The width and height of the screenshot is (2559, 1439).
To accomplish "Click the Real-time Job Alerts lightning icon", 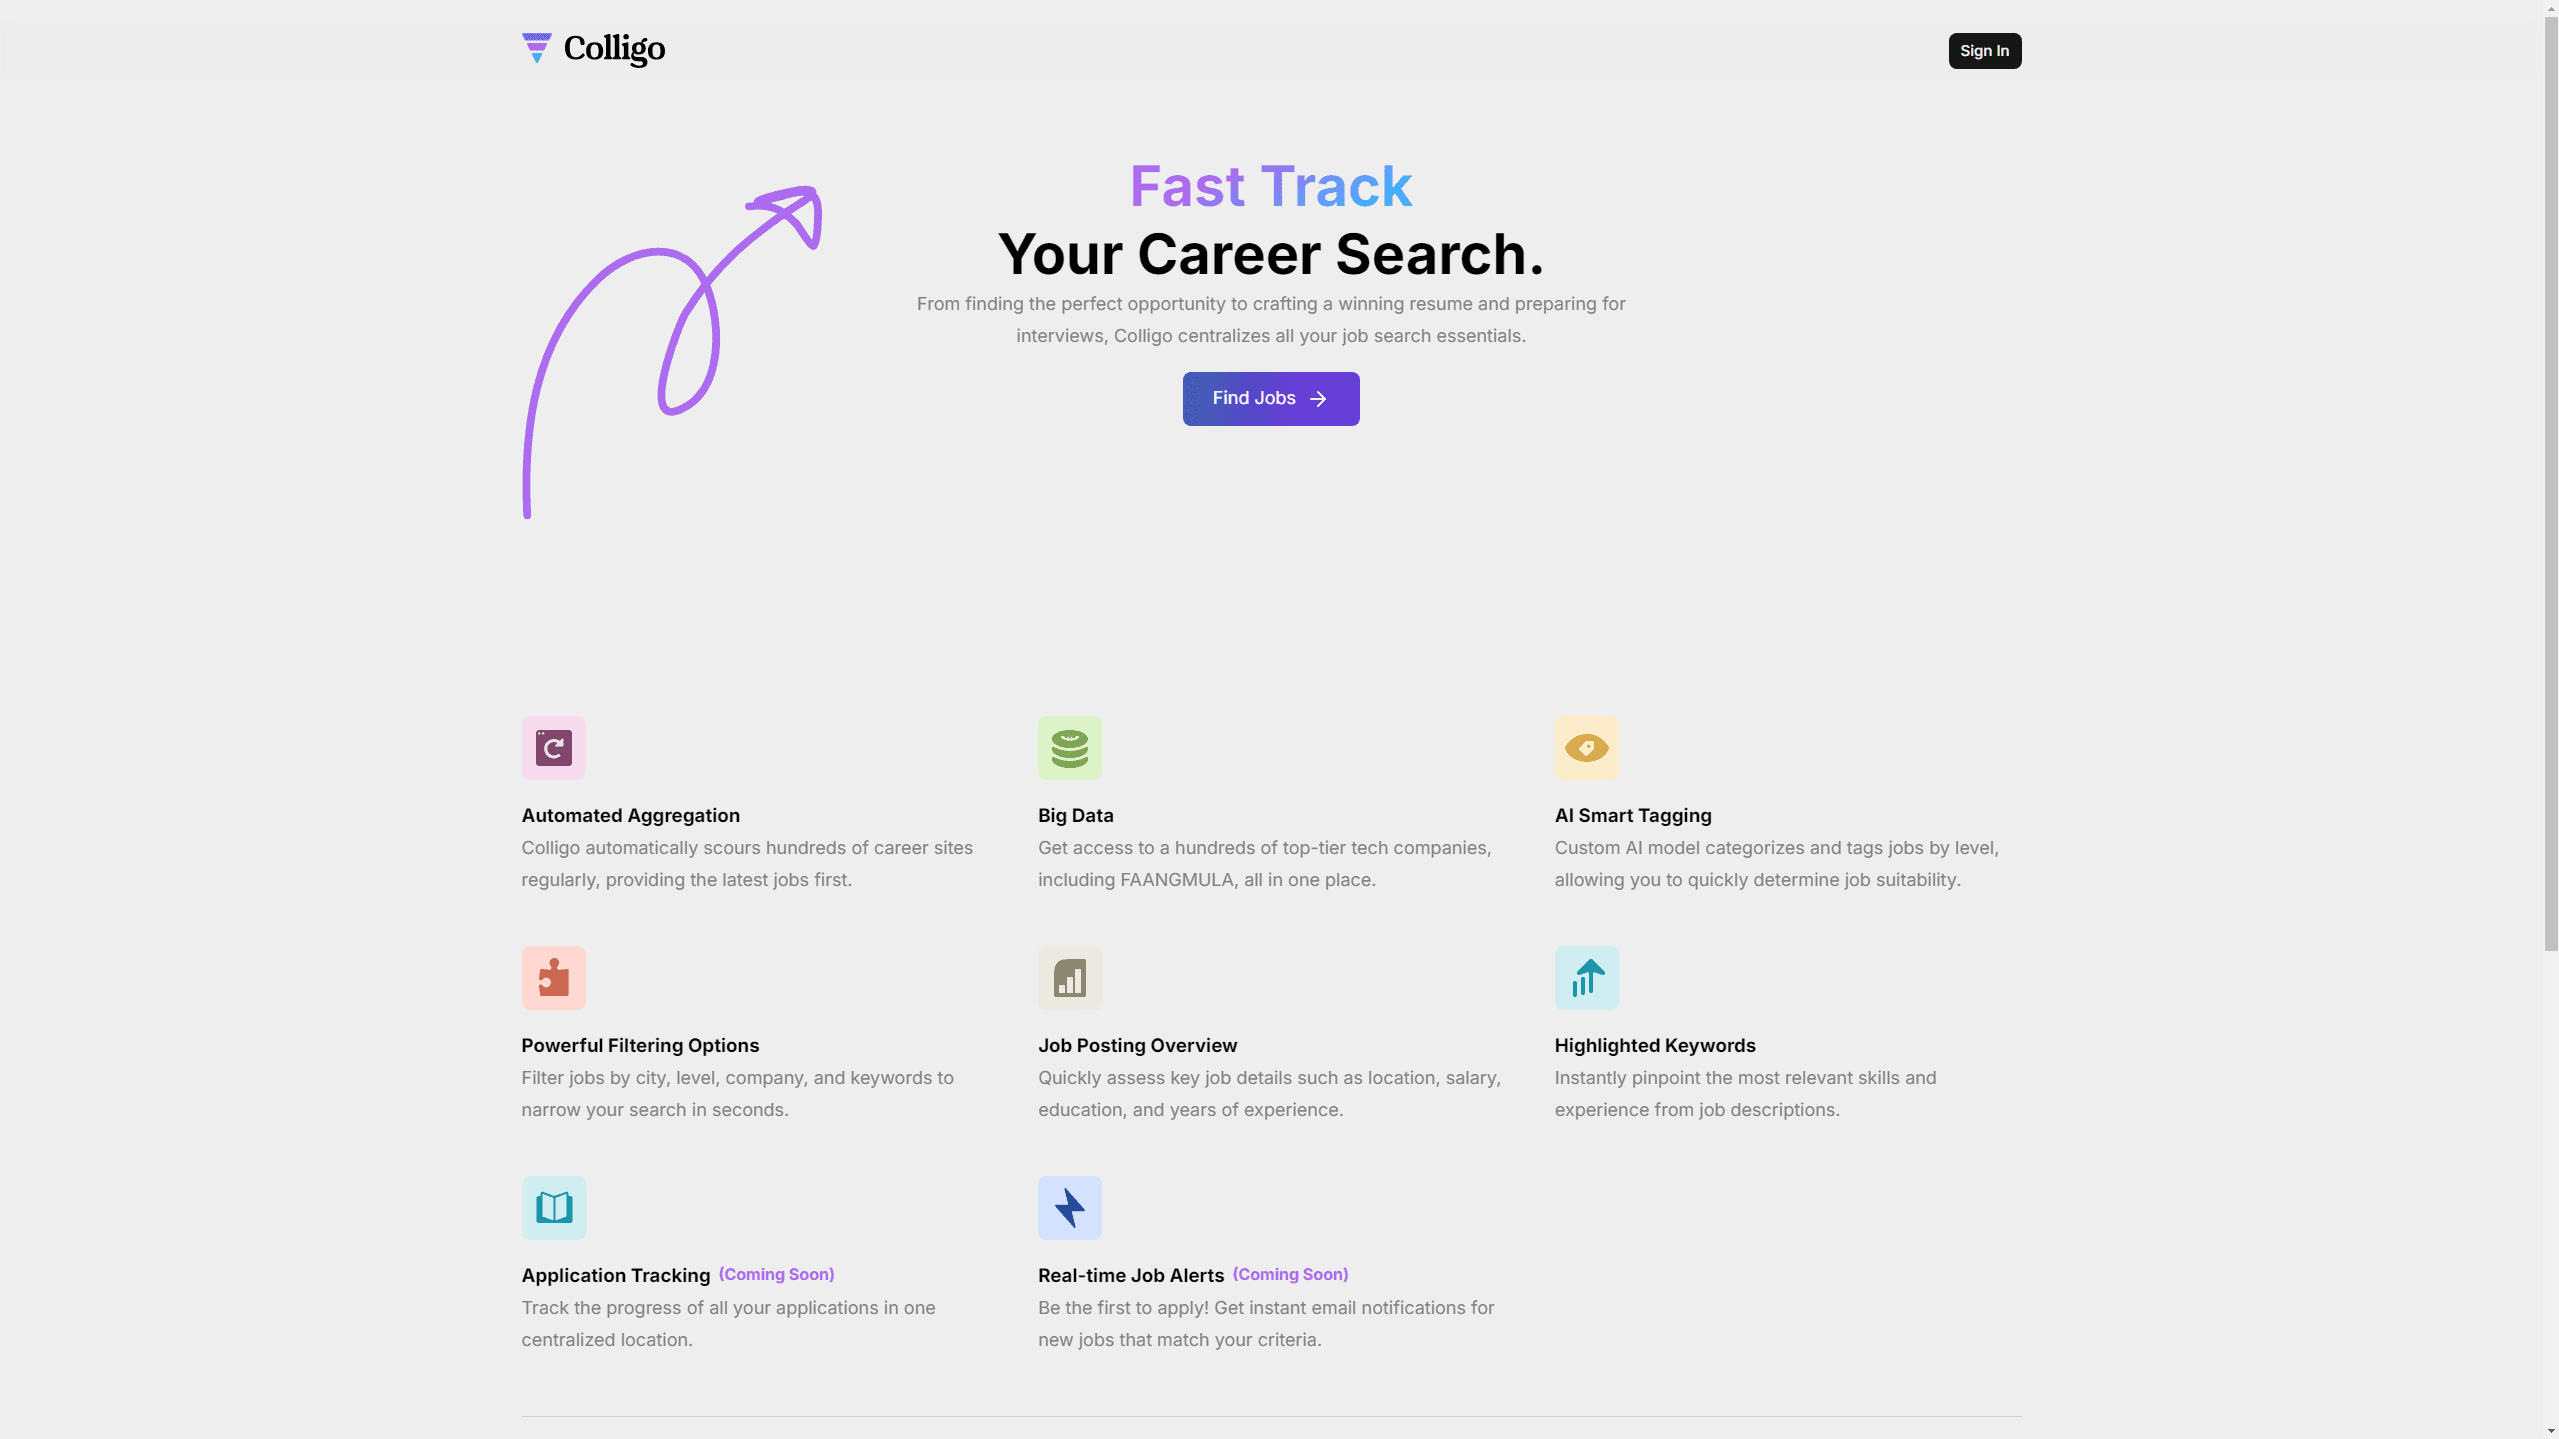I will pyautogui.click(x=1069, y=1208).
